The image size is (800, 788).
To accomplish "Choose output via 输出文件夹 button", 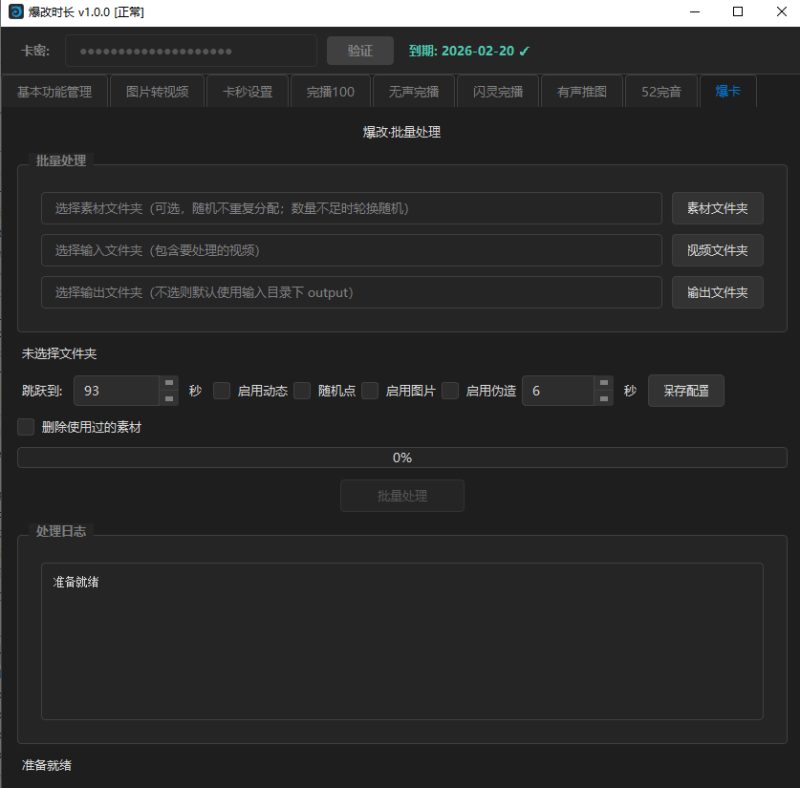I will coord(717,293).
